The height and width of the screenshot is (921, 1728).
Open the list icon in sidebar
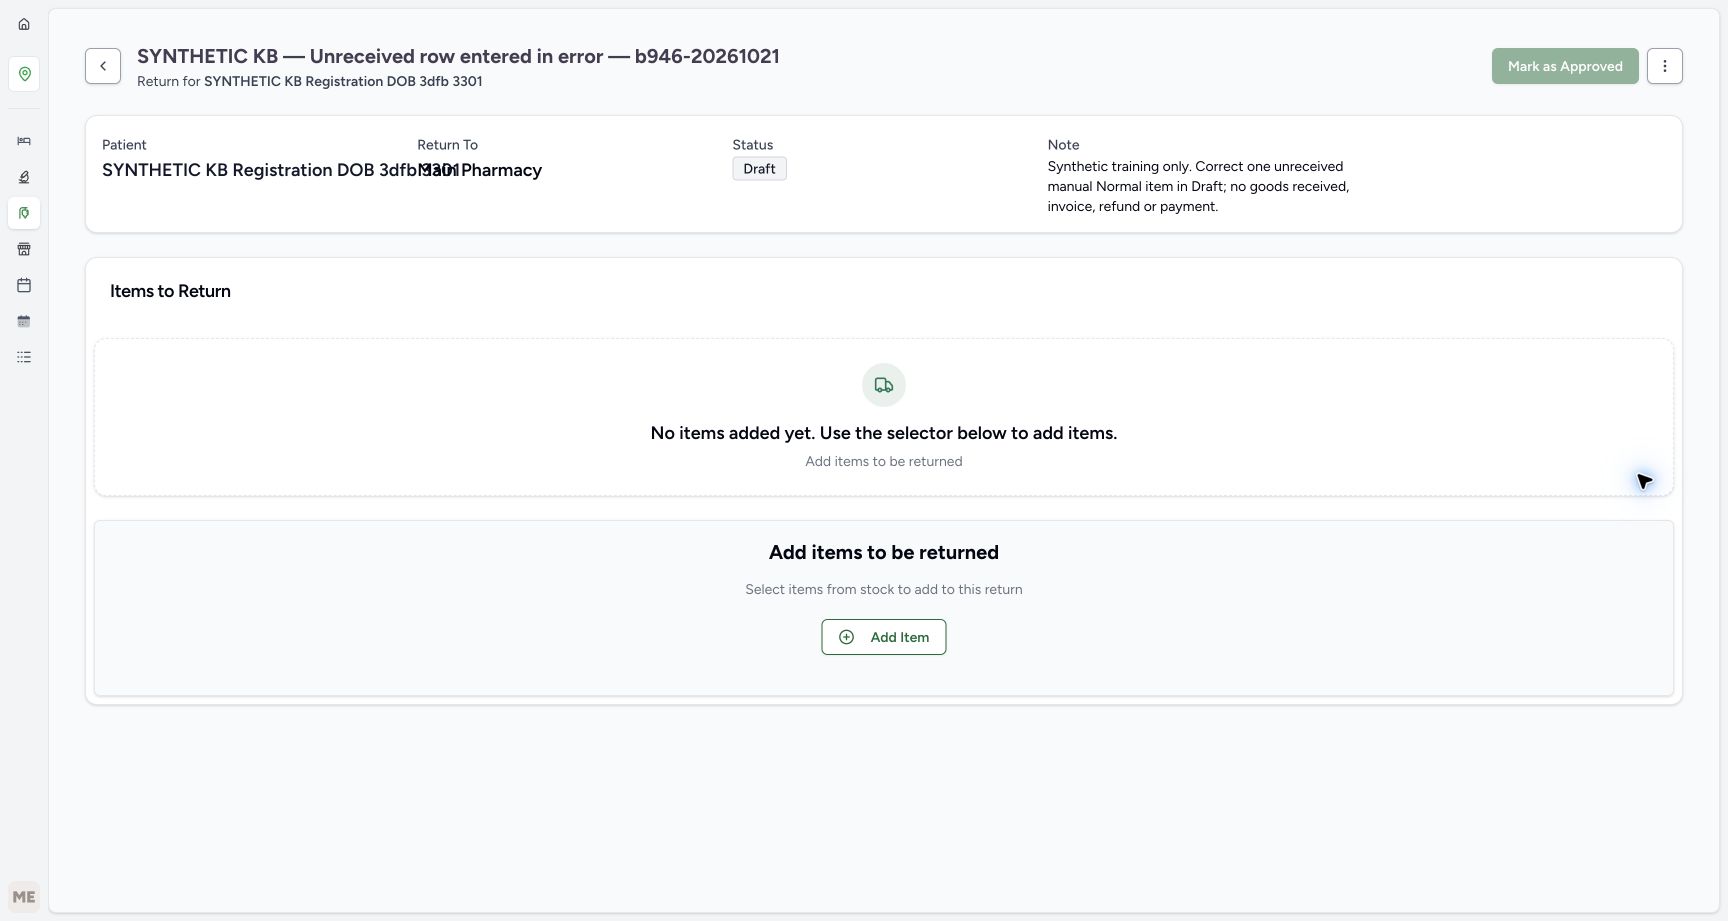pos(24,357)
